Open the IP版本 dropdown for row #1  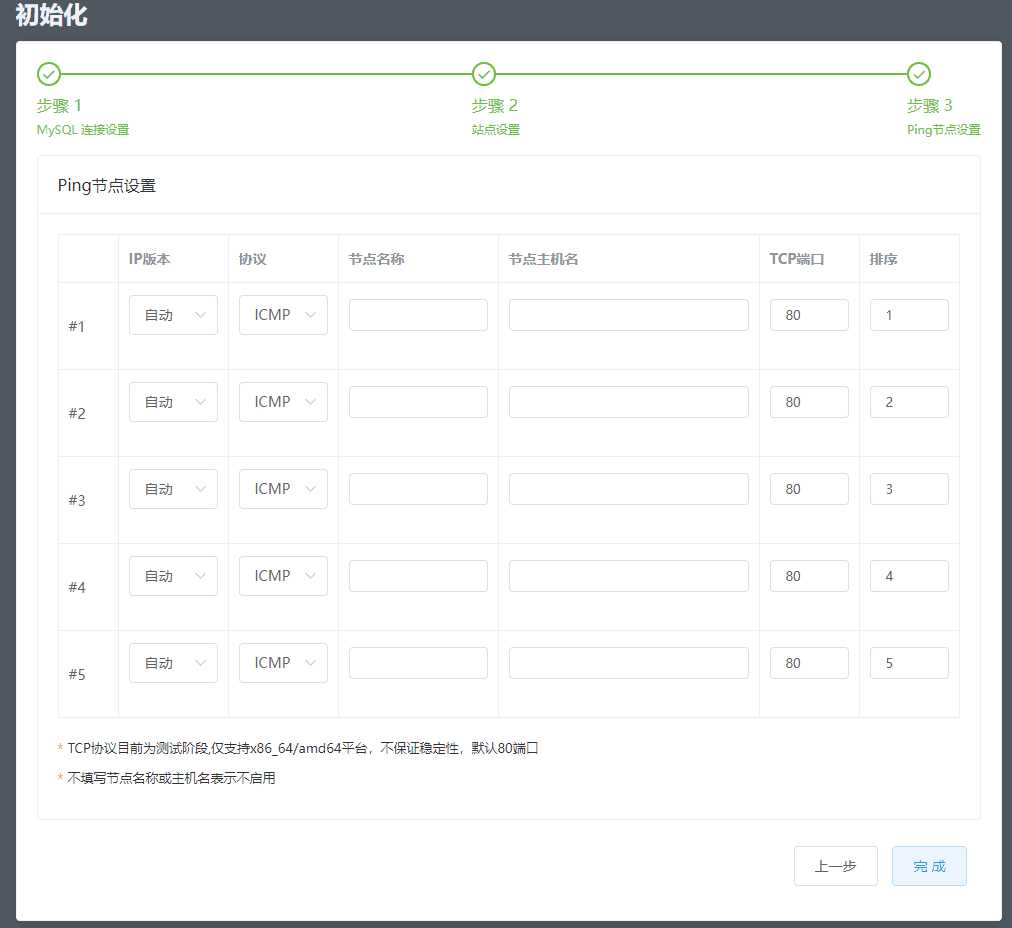173,315
